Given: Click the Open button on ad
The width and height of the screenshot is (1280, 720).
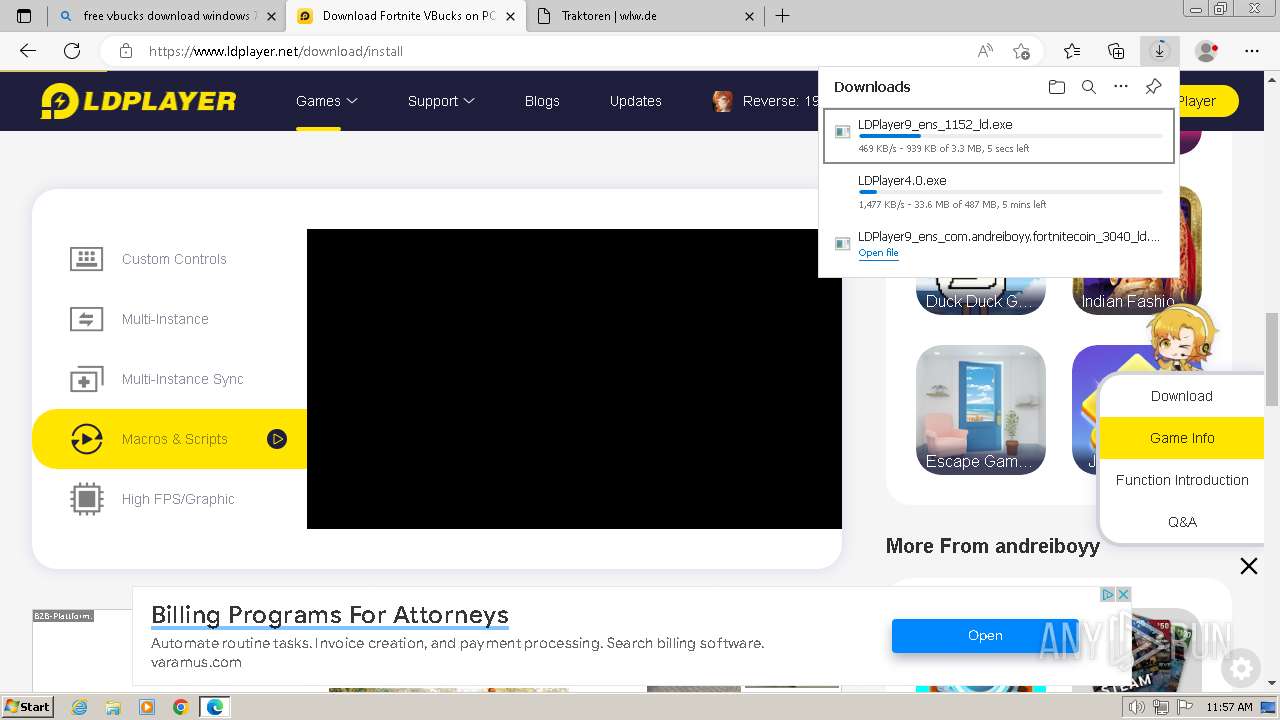Looking at the screenshot, I should (985, 635).
